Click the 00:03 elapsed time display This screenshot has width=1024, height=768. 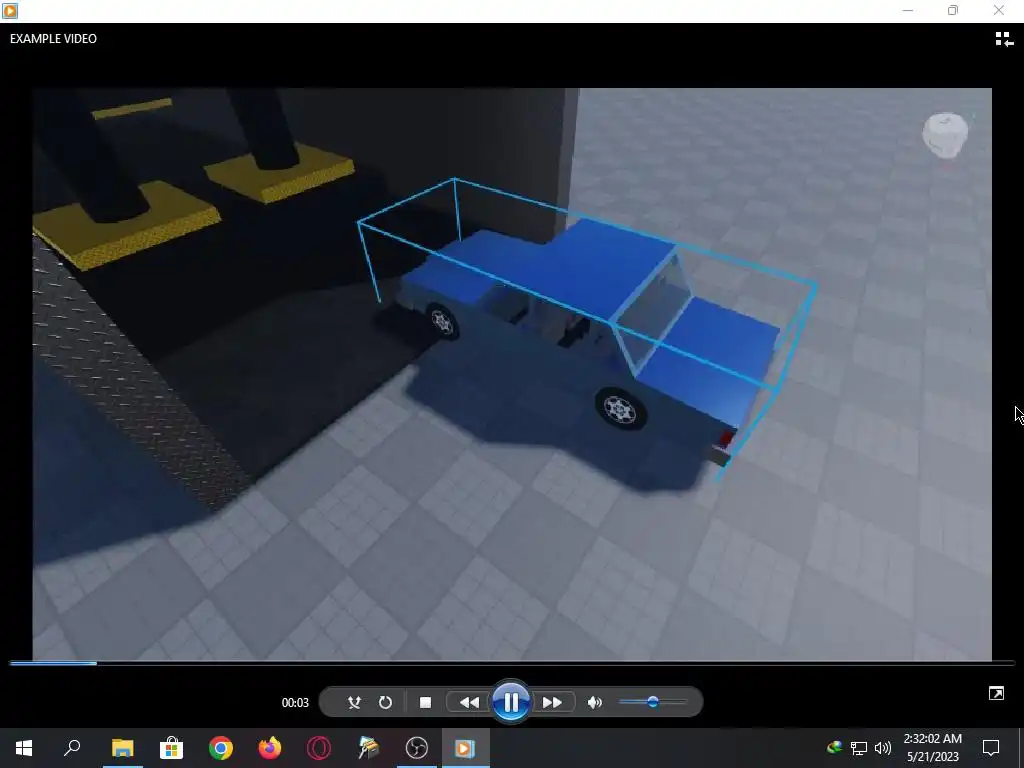tap(295, 703)
